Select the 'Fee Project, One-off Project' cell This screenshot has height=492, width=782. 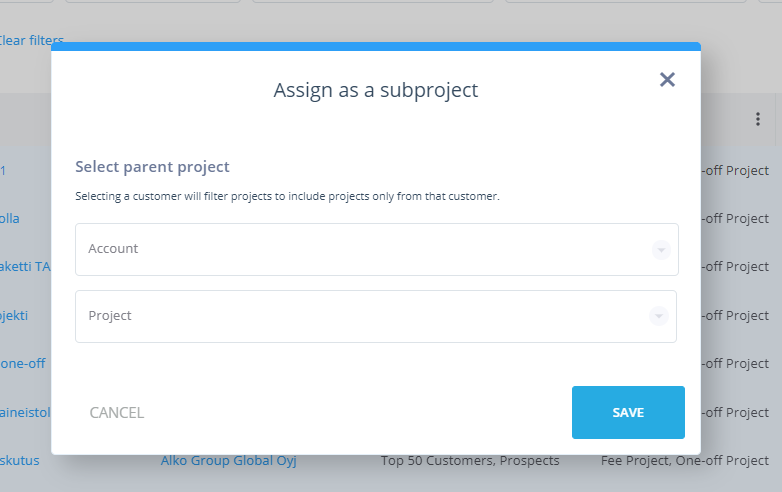pos(685,461)
